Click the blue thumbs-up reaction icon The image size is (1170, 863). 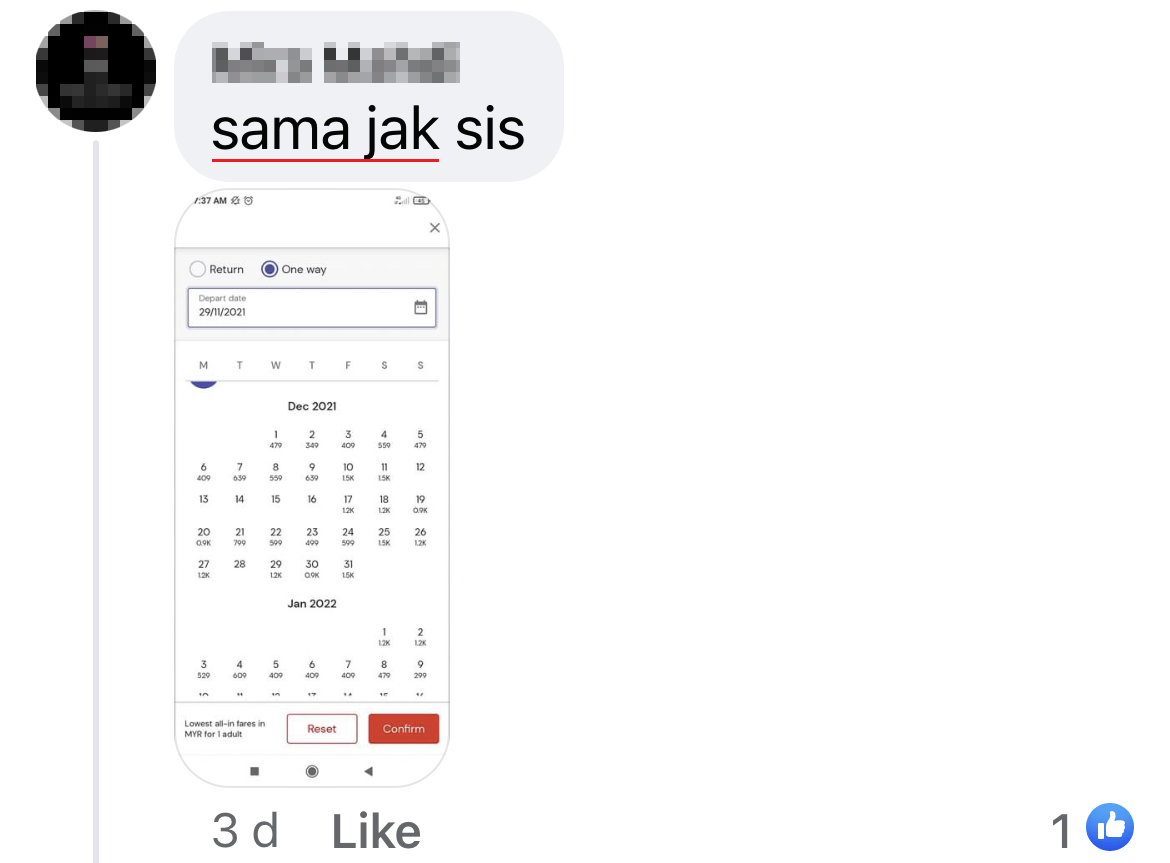(1110, 826)
